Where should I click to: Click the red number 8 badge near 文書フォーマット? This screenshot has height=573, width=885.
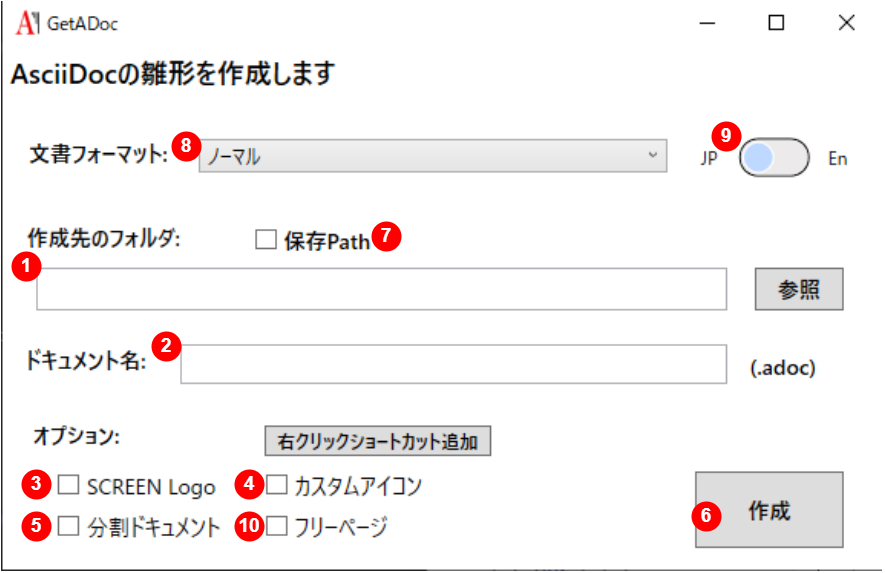coord(184,146)
